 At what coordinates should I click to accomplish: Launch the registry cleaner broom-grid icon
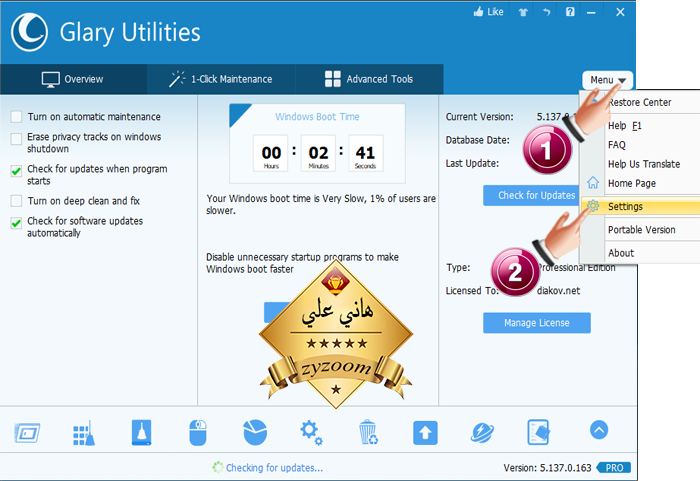point(84,433)
